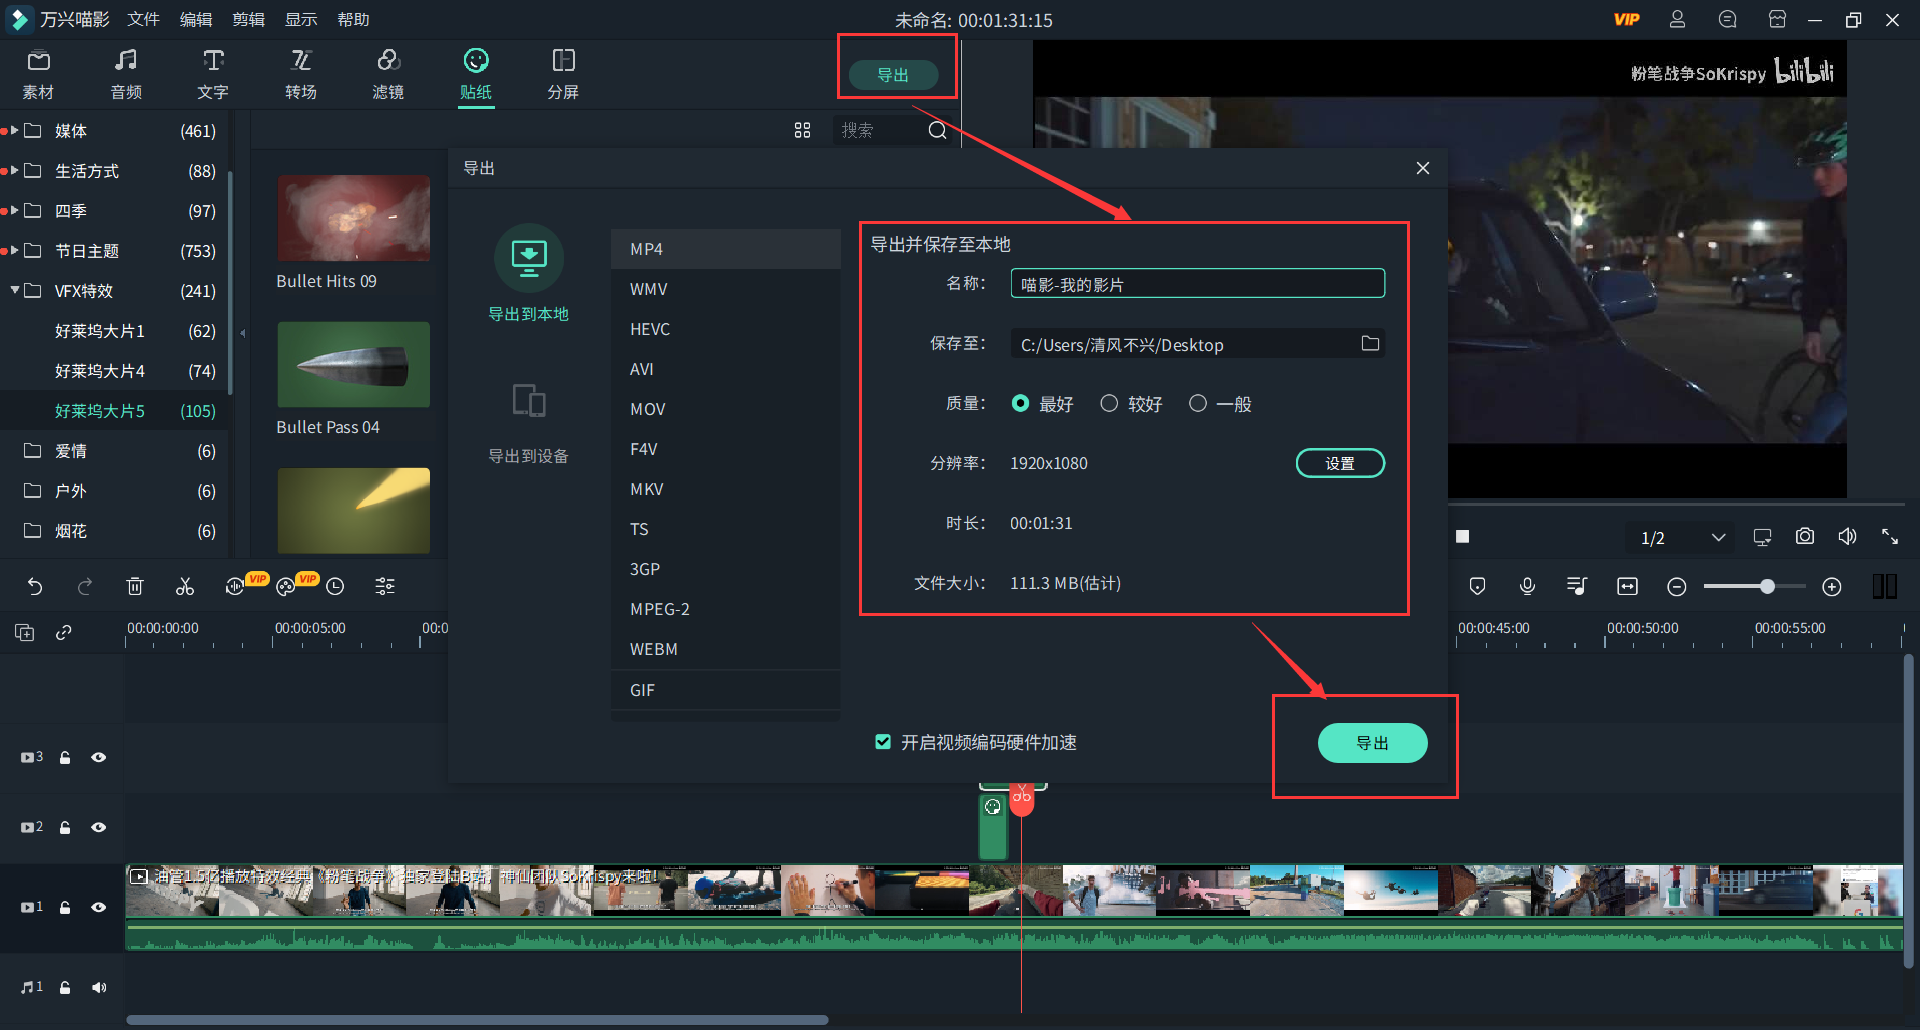
Task: Click the 设置 button next to resolution
Action: 1340,462
